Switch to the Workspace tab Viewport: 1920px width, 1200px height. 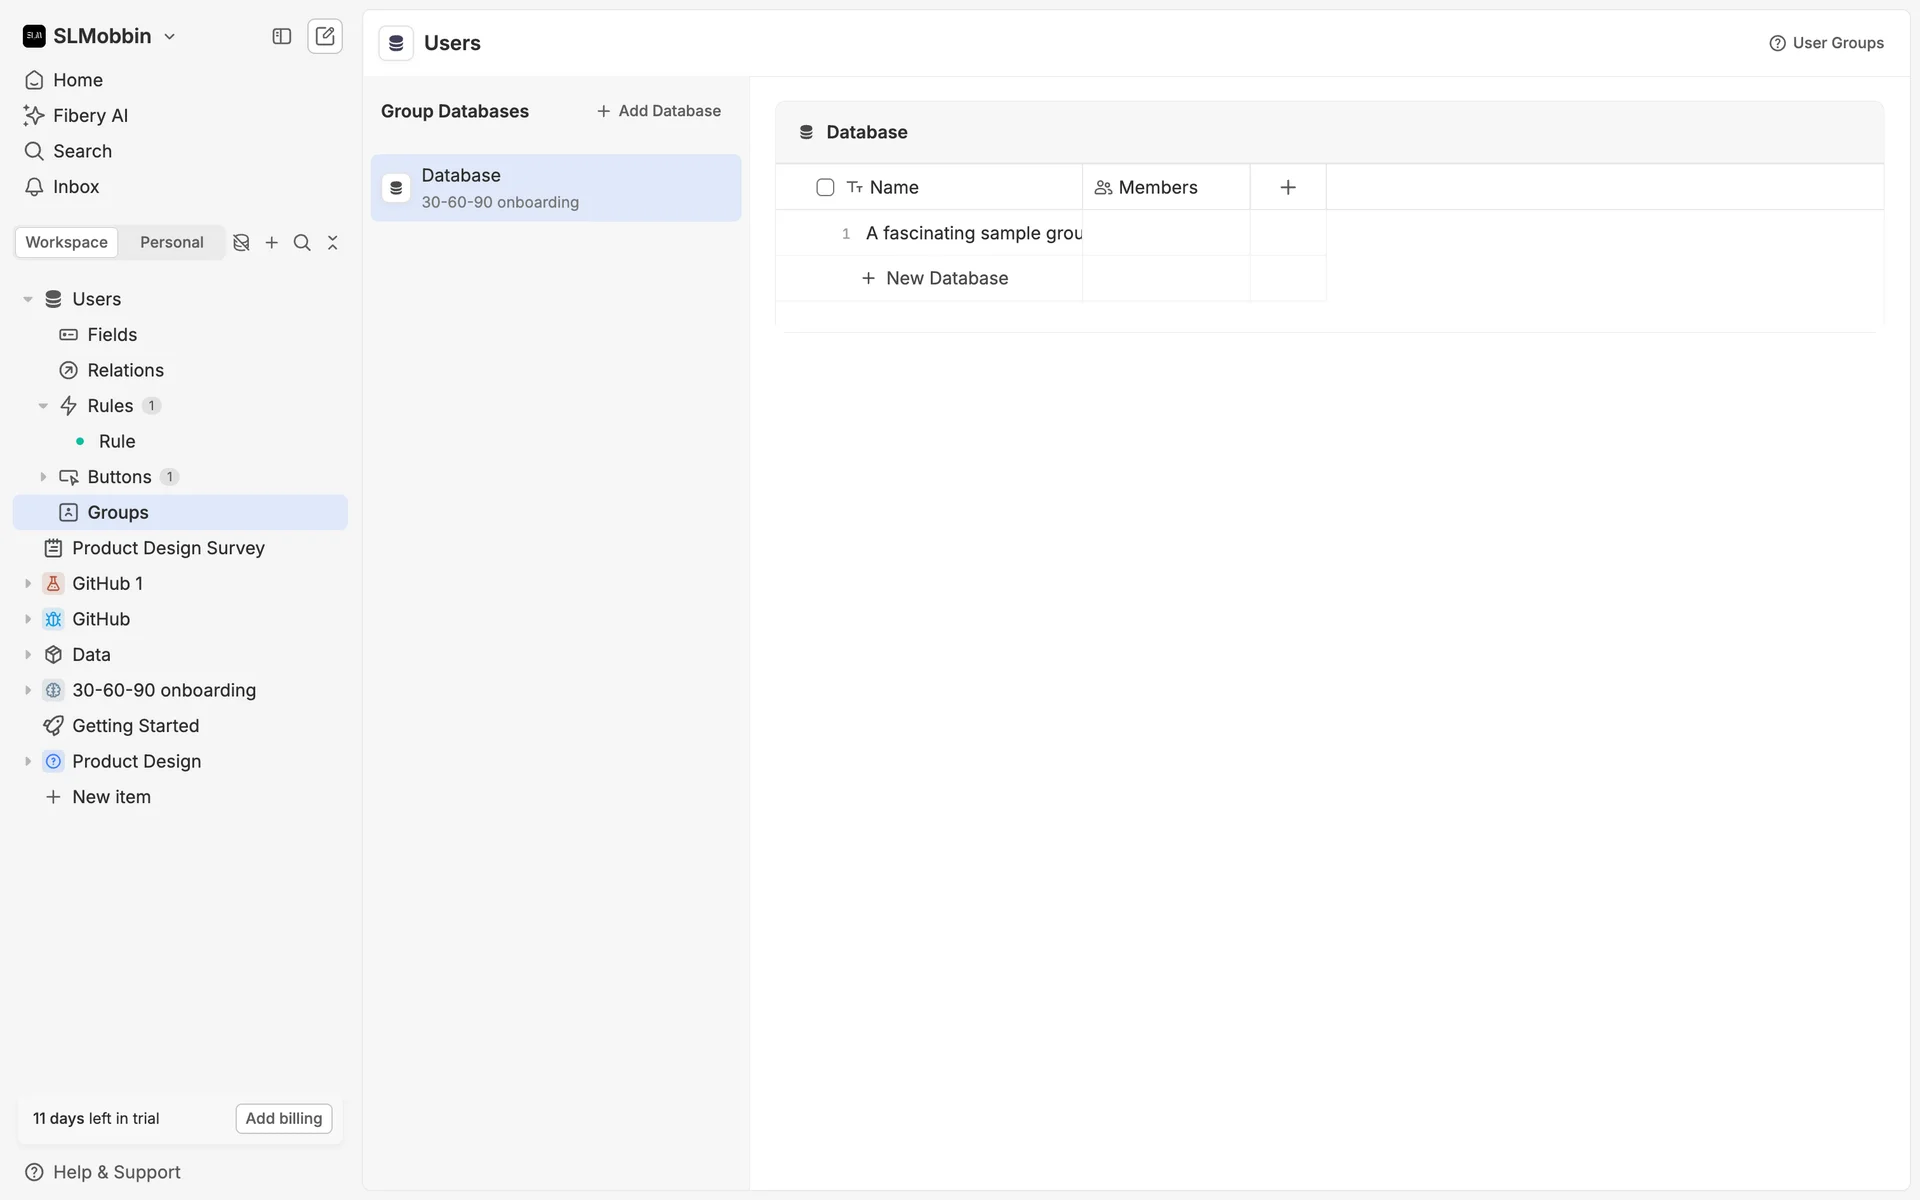66,242
